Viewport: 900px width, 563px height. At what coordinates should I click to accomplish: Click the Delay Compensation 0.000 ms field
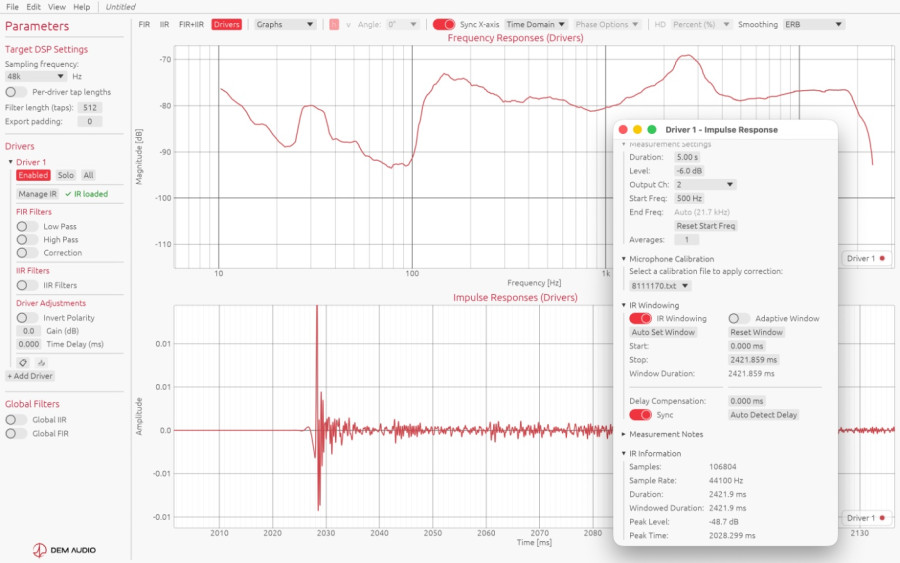pos(746,401)
